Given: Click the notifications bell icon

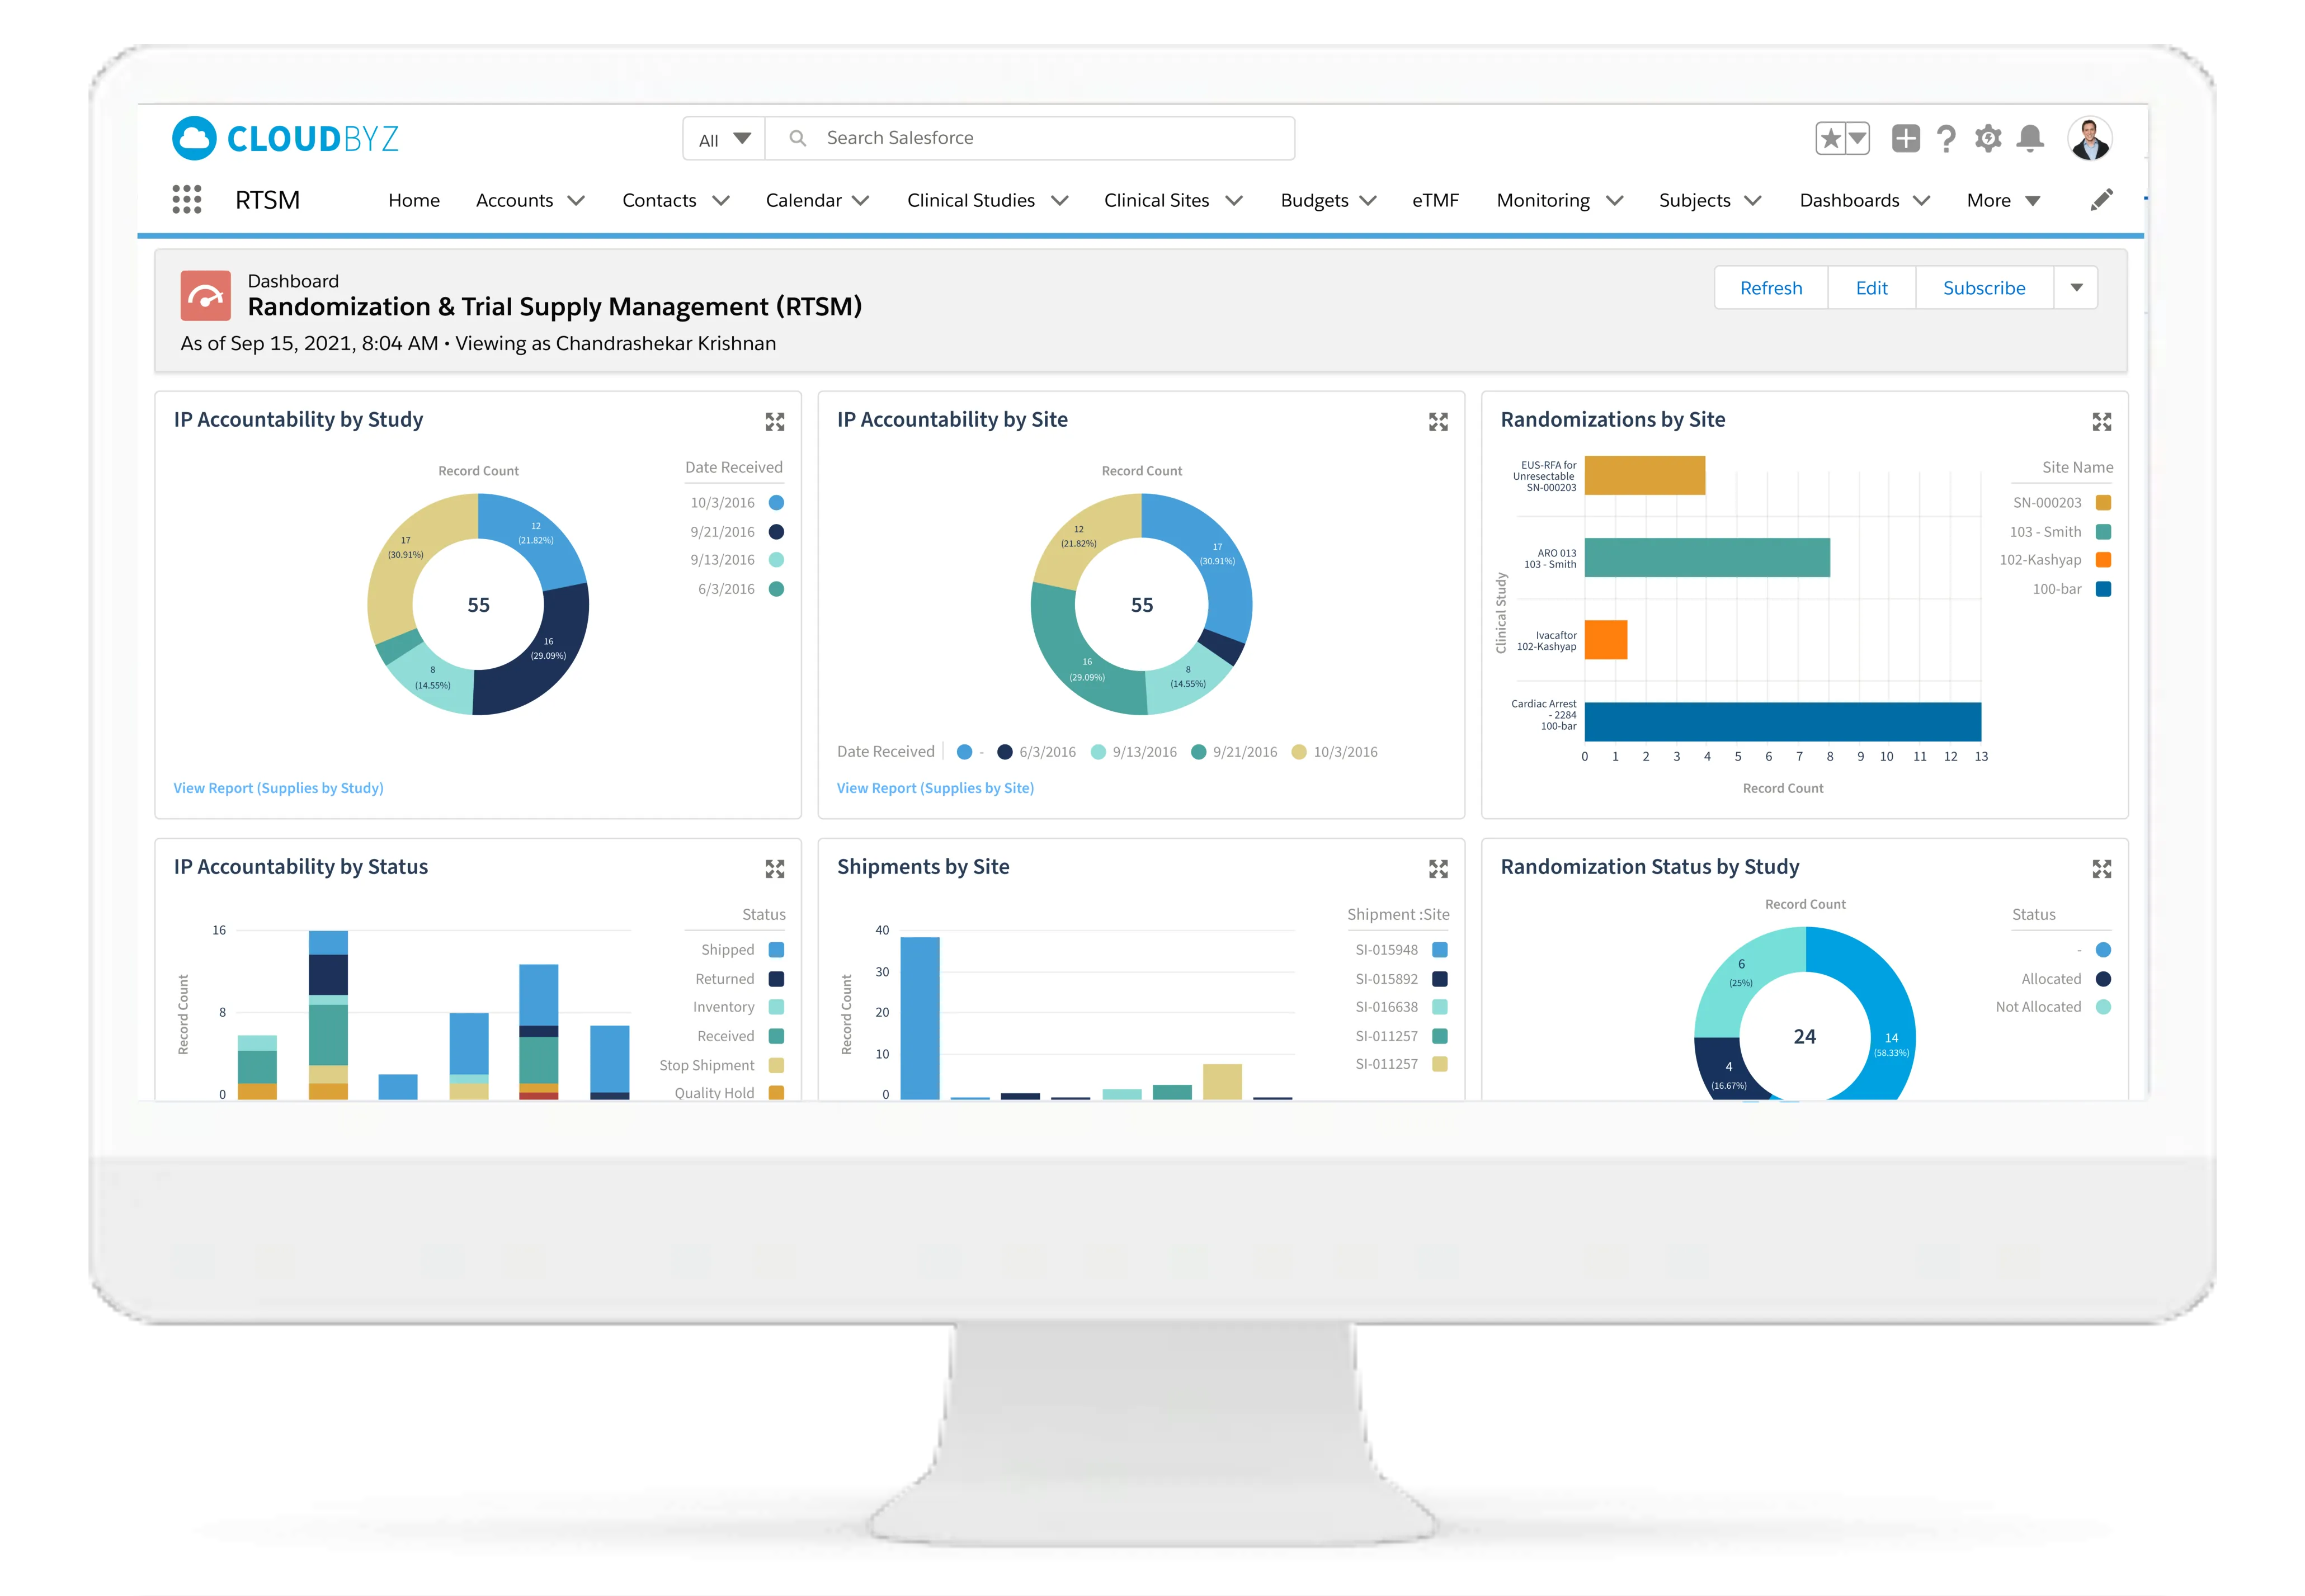Looking at the screenshot, I should tap(2029, 138).
